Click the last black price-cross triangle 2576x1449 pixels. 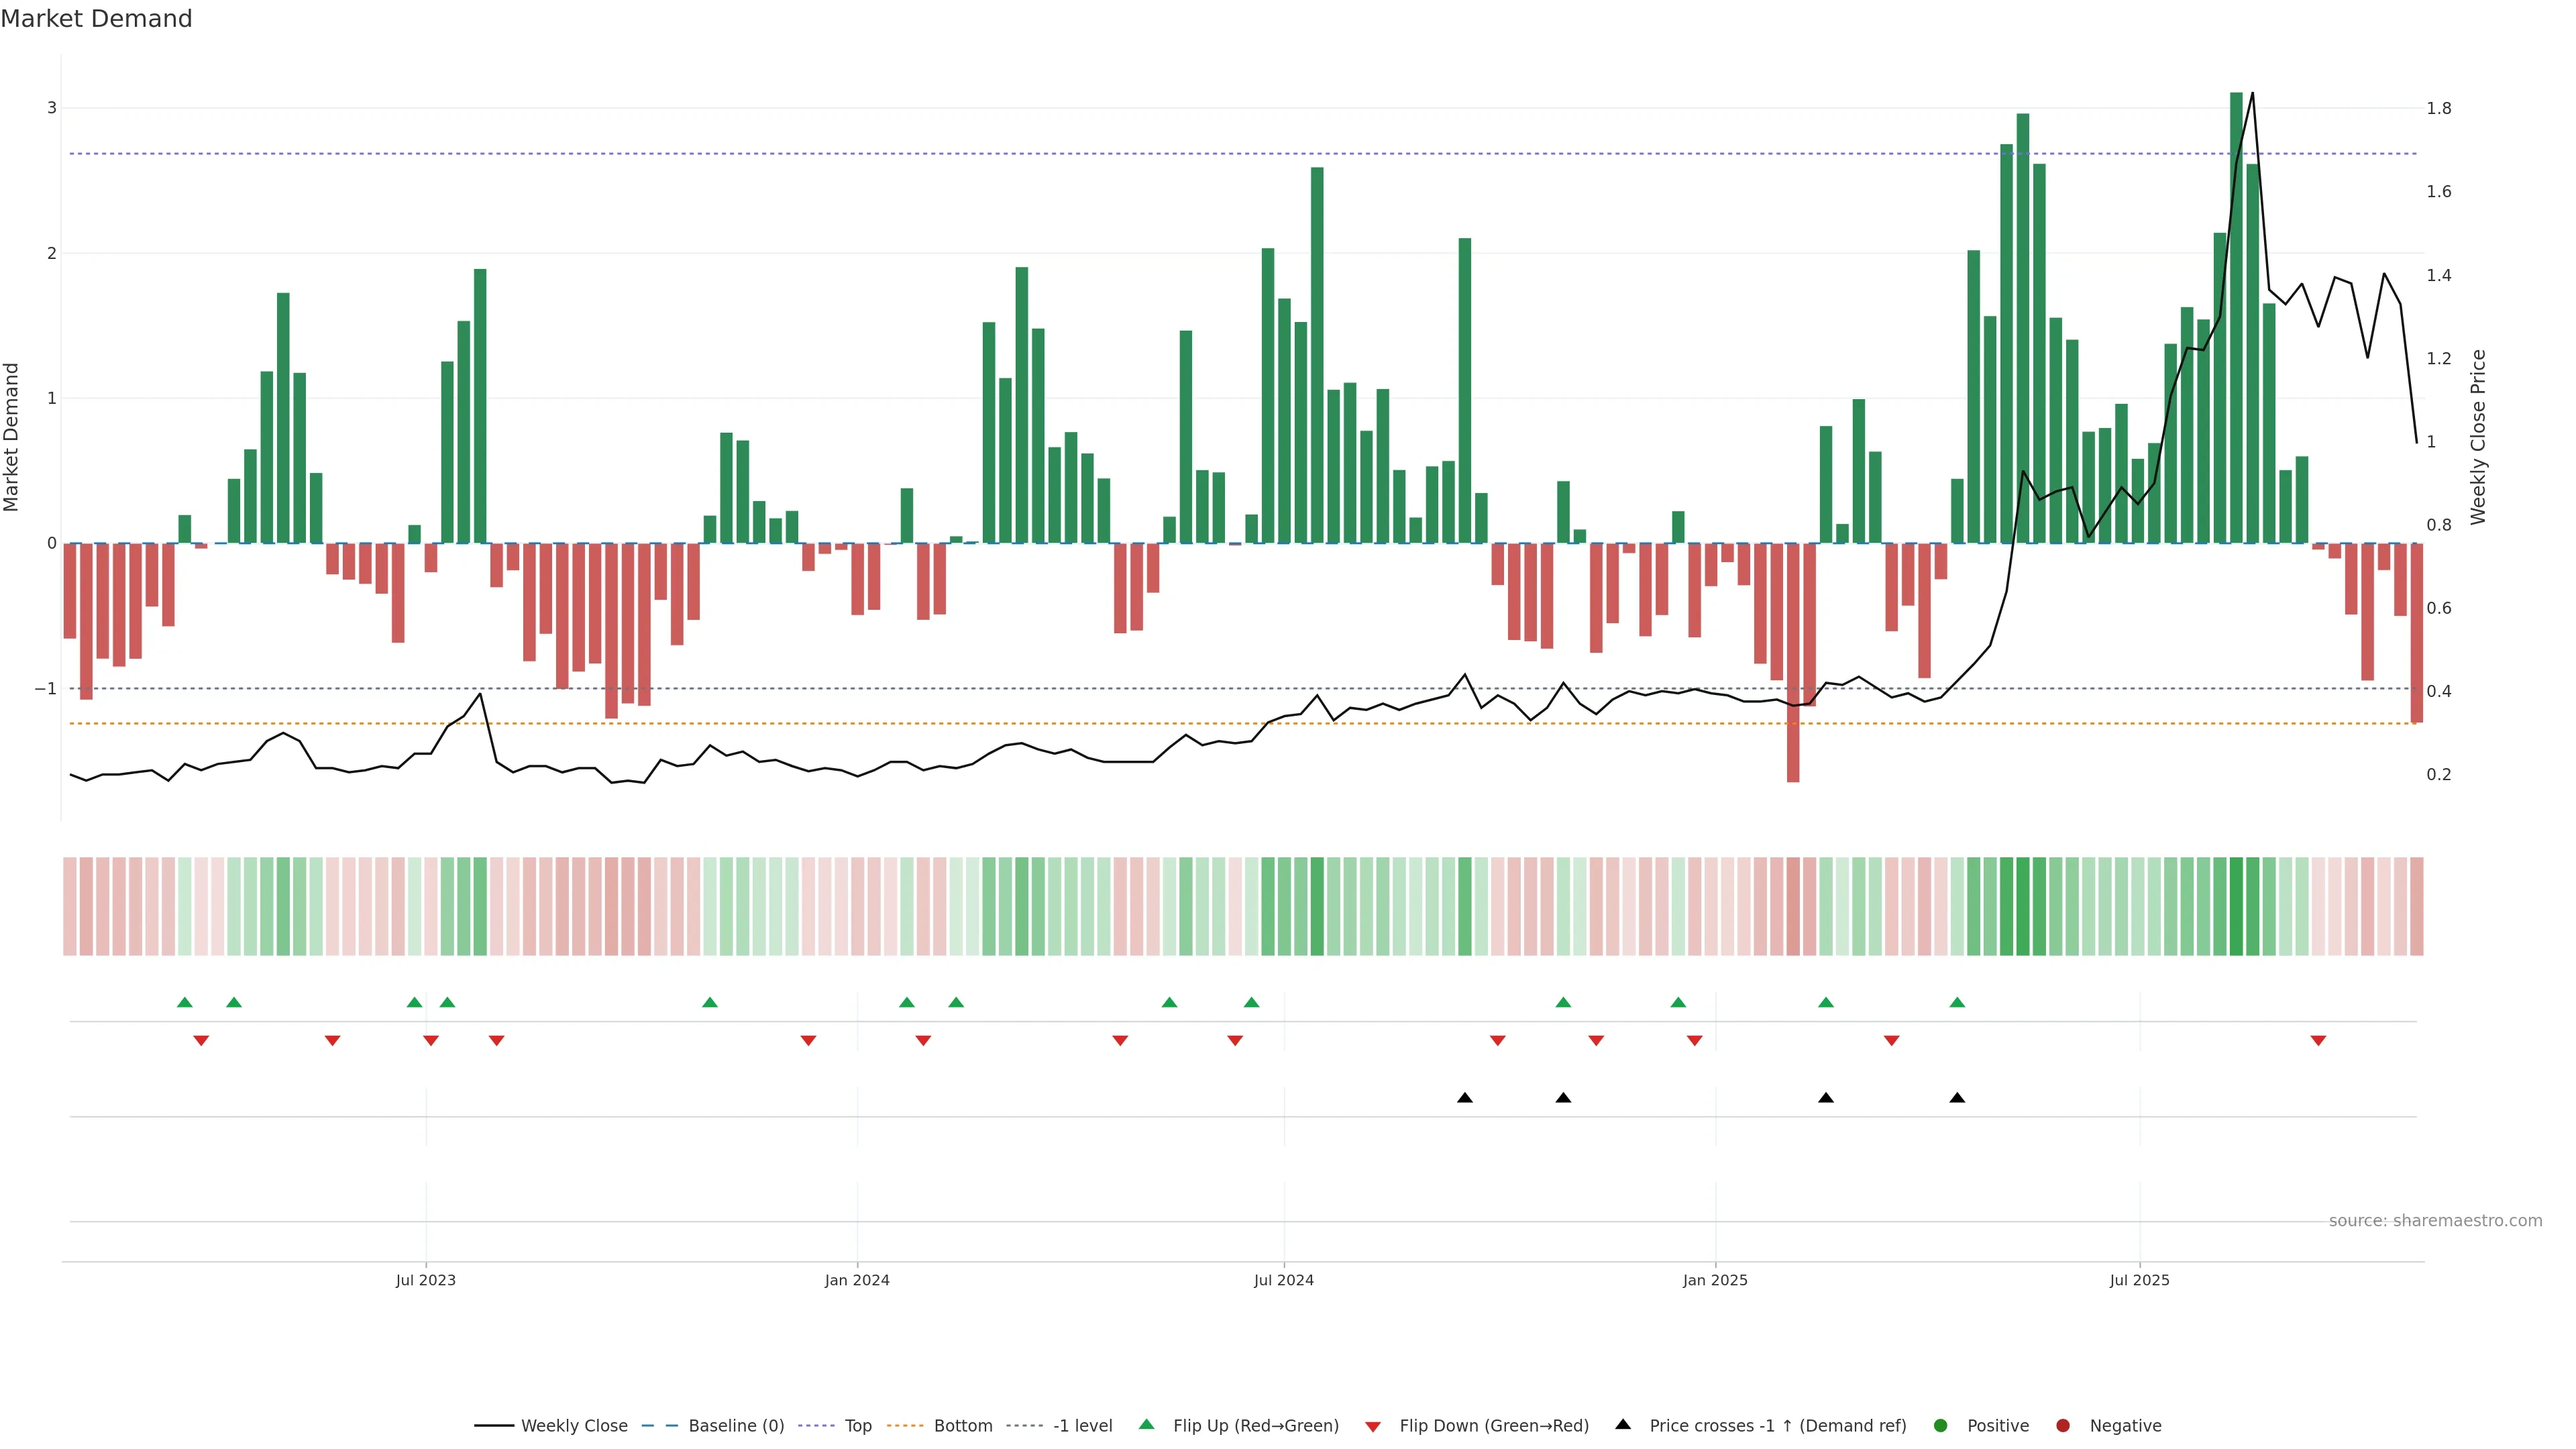[1957, 1098]
